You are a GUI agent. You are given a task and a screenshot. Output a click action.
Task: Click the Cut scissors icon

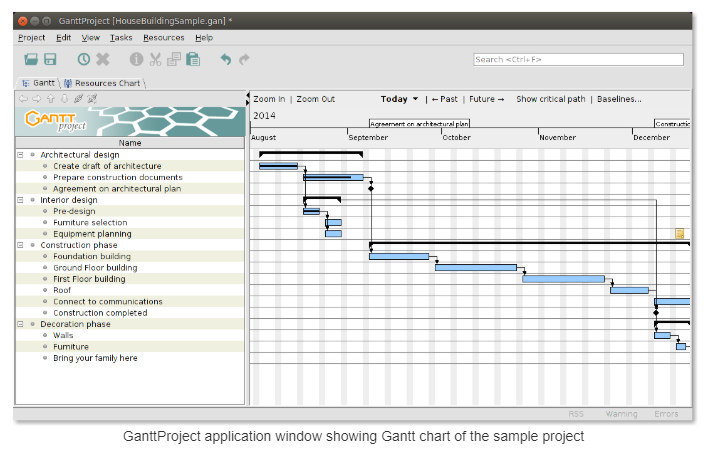click(156, 60)
